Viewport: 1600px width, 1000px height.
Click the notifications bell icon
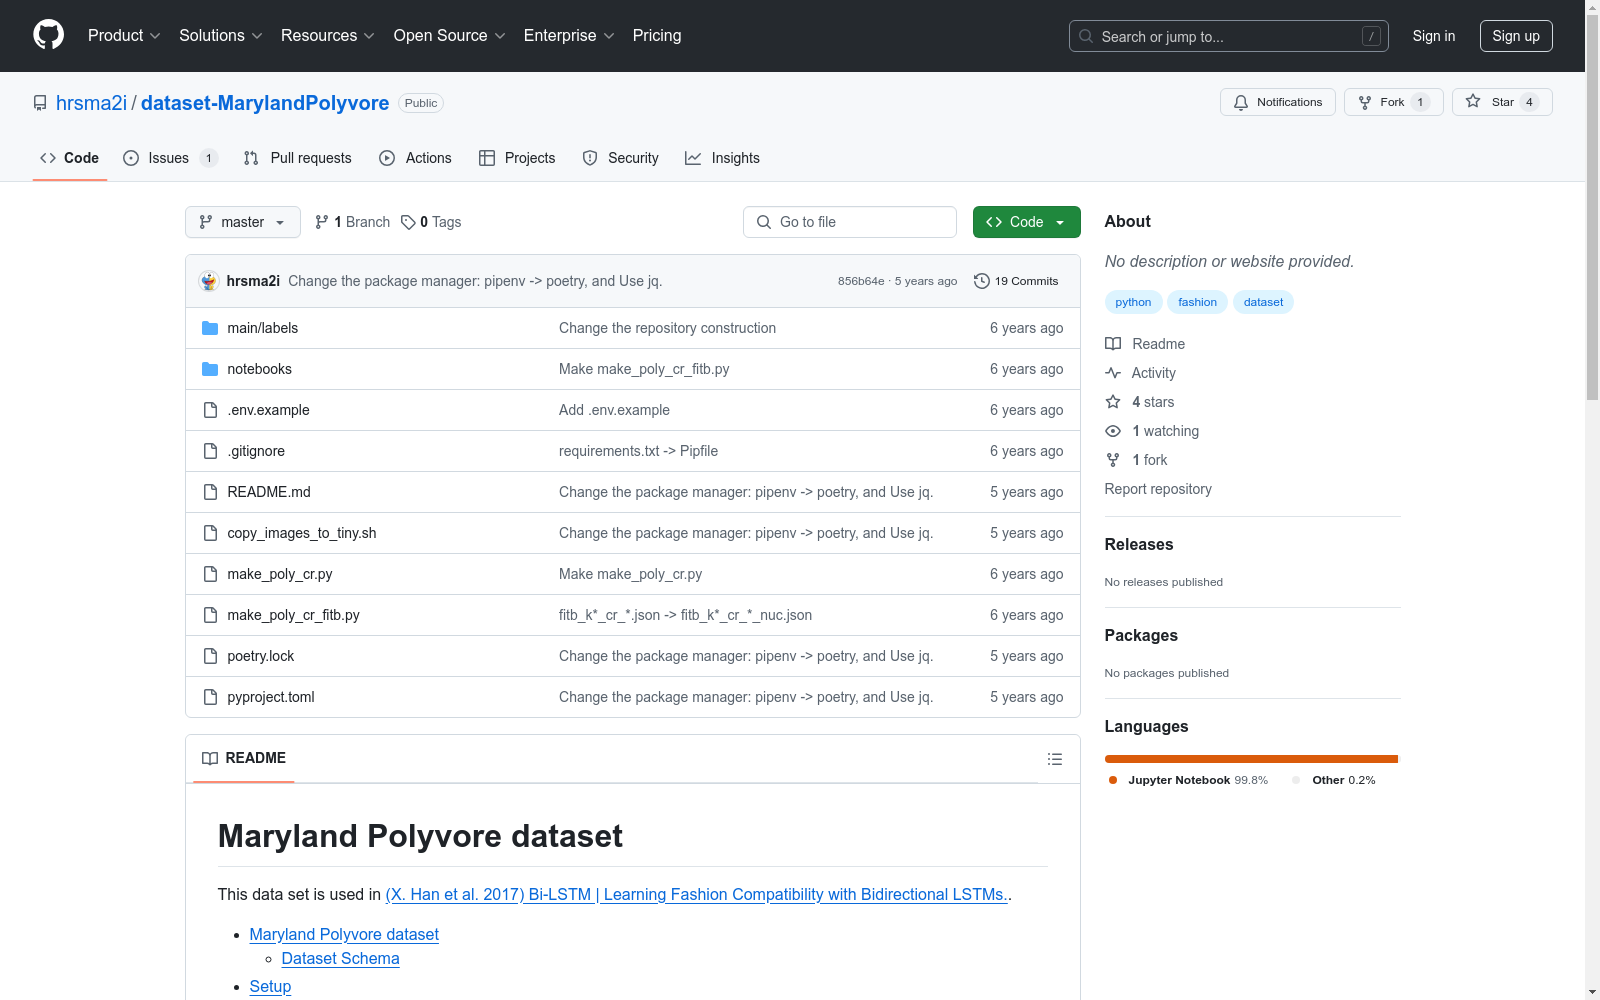(x=1241, y=102)
